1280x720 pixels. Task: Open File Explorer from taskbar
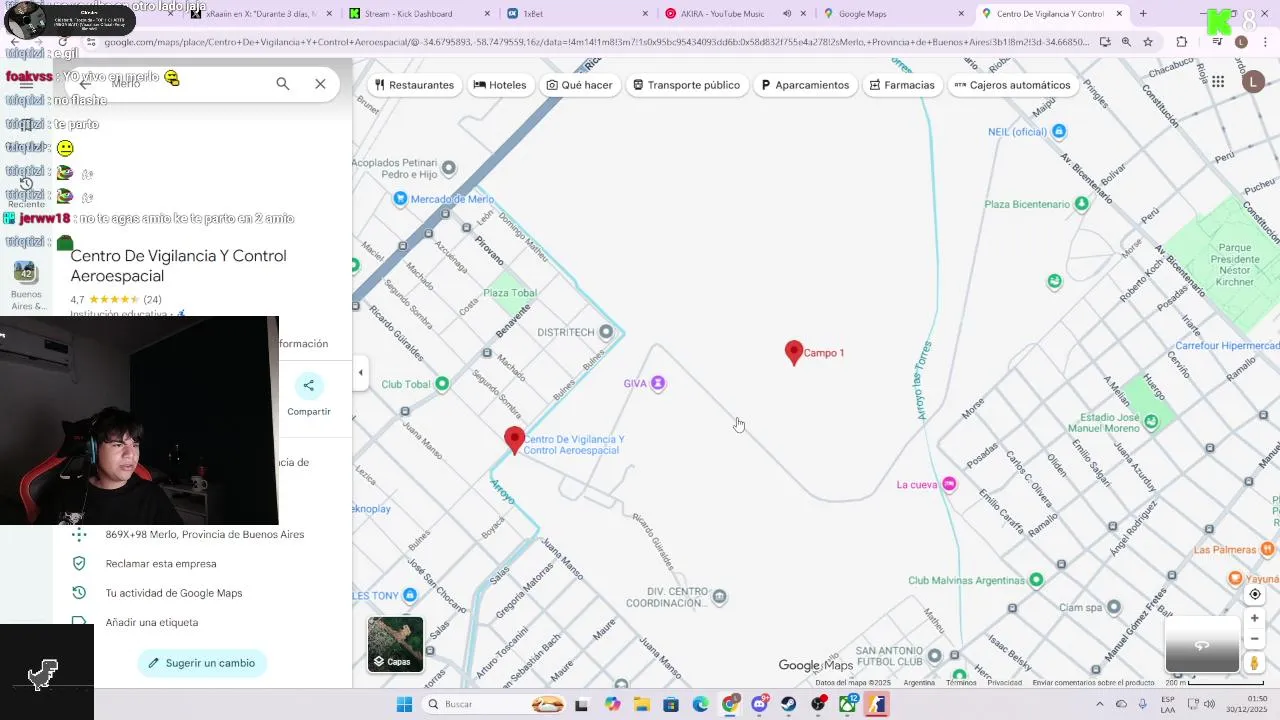click(x=640, y=704)
